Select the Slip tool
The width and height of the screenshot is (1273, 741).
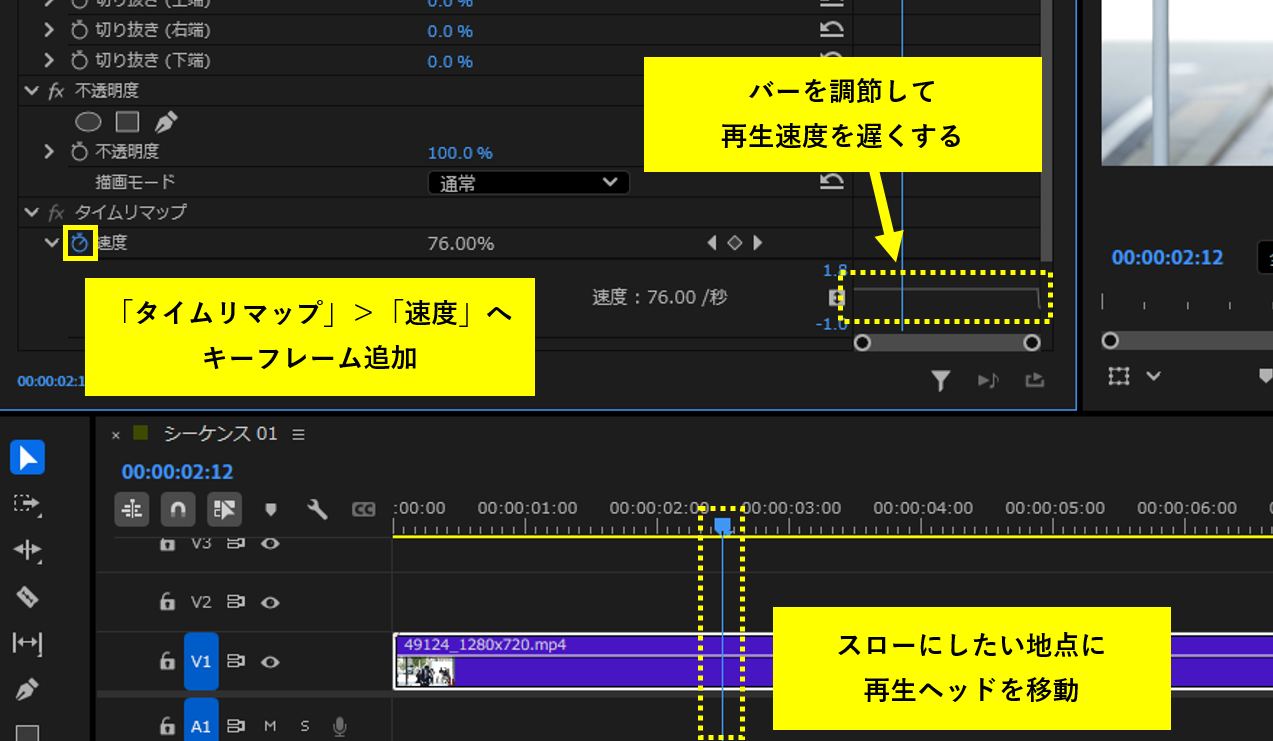click(x=27, y=644)
